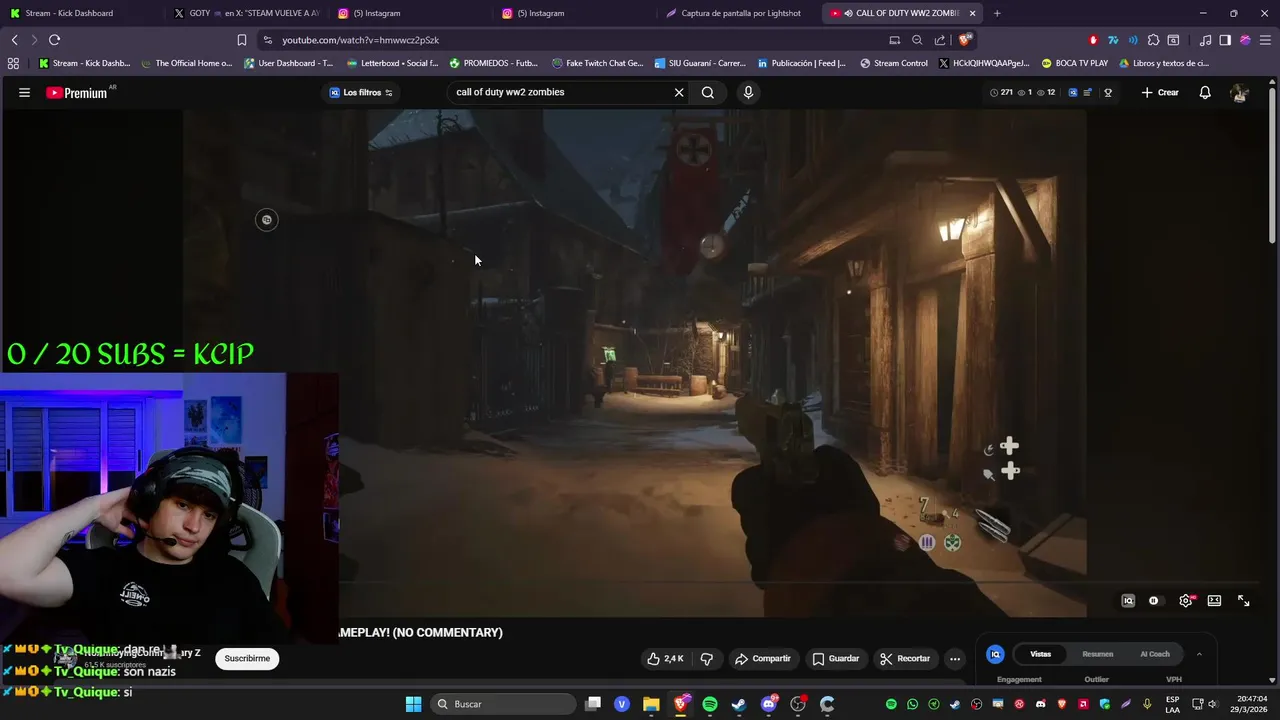Open Stream Control bookmark
Viewport: 1280px width, 720px height.
893,63
